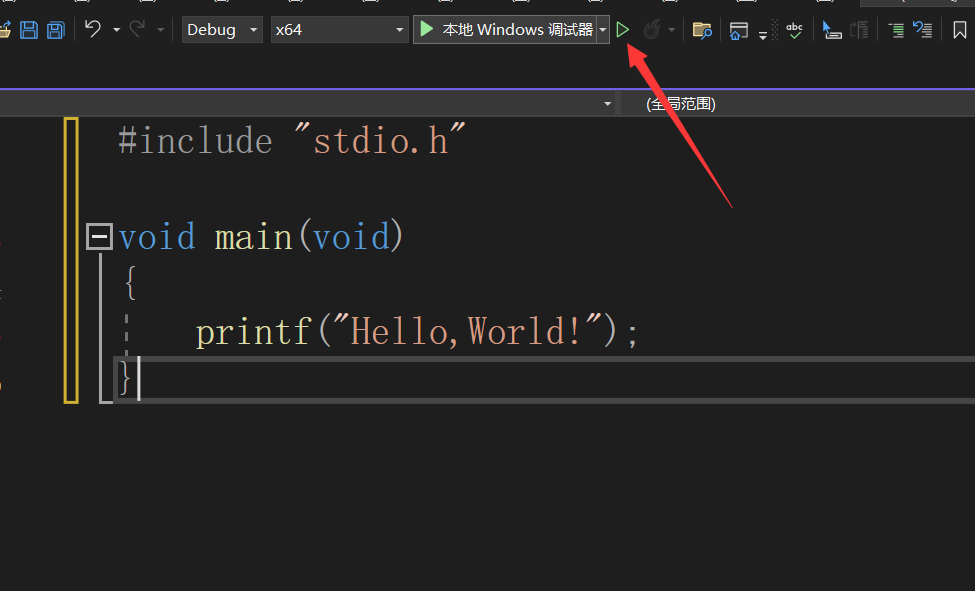
Task: Save the current file
Action: pyautogui.click(x=29, y=30)
